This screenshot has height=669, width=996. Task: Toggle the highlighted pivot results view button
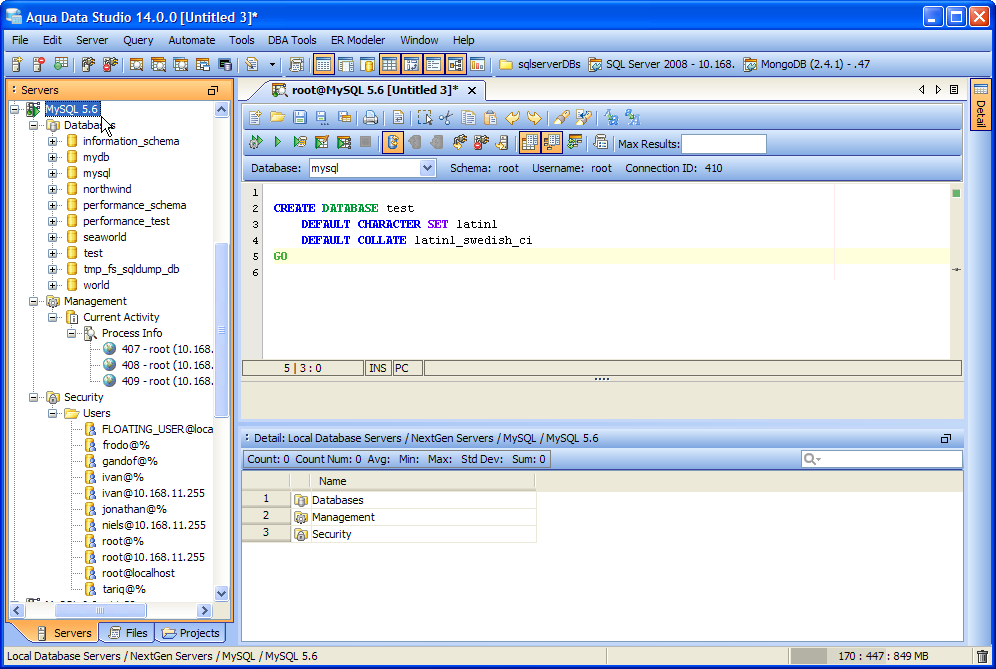(551, 142)
